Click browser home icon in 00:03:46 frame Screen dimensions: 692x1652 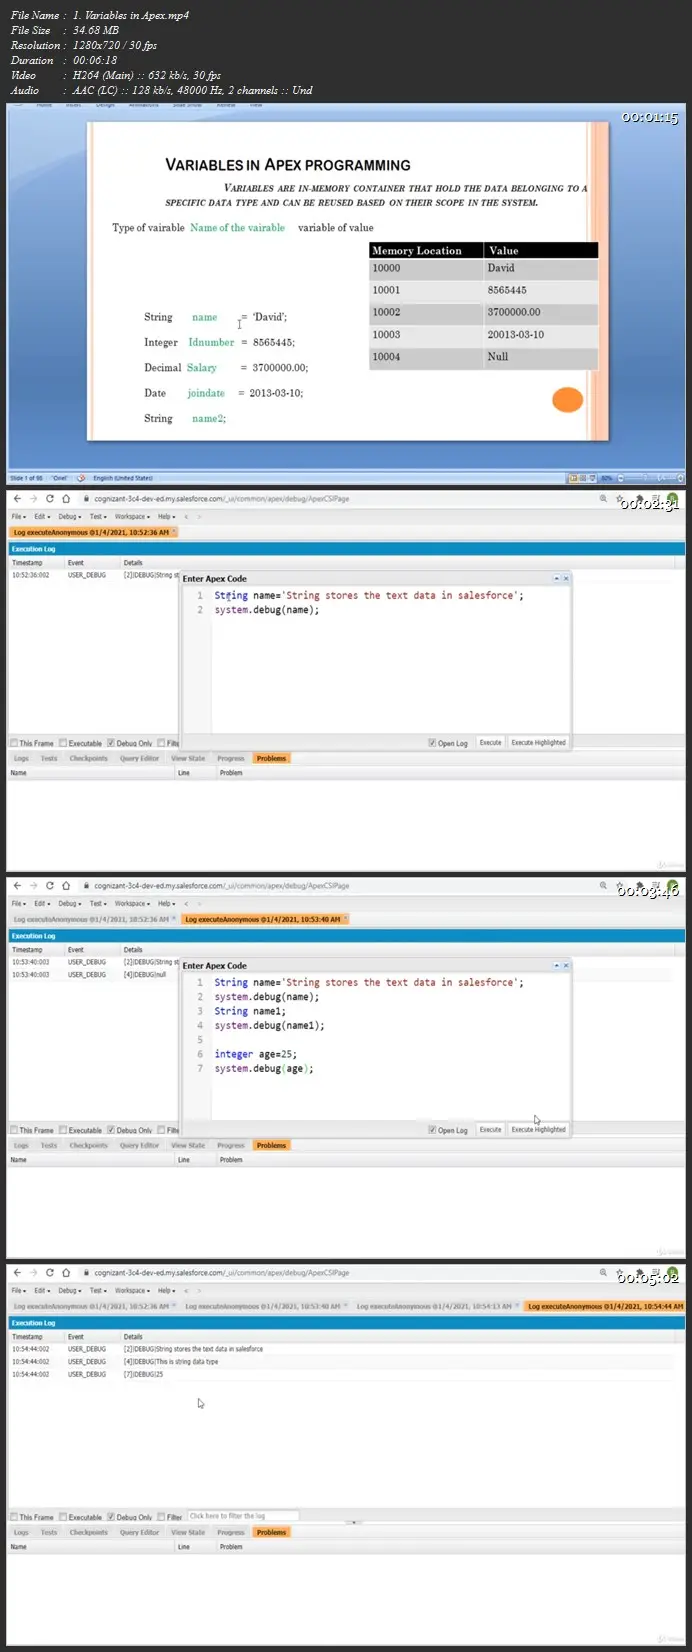[66, 885]
